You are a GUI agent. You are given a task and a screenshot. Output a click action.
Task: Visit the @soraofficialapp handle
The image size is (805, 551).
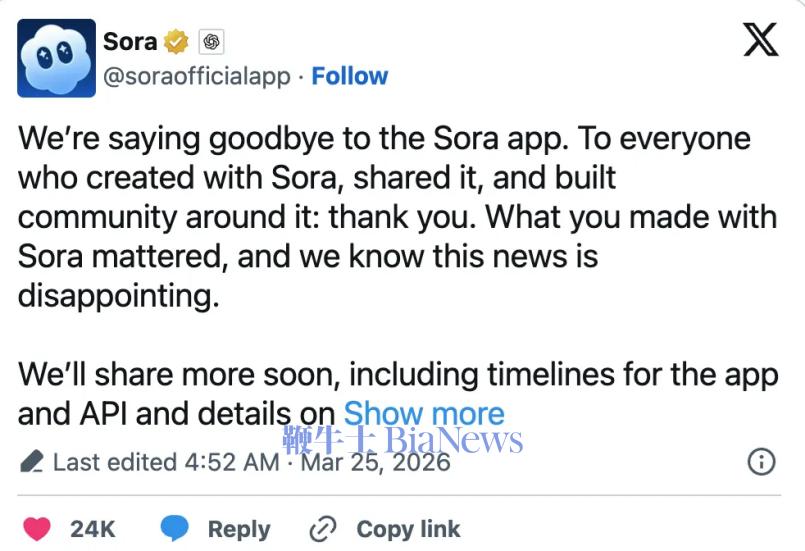(197, 76)
